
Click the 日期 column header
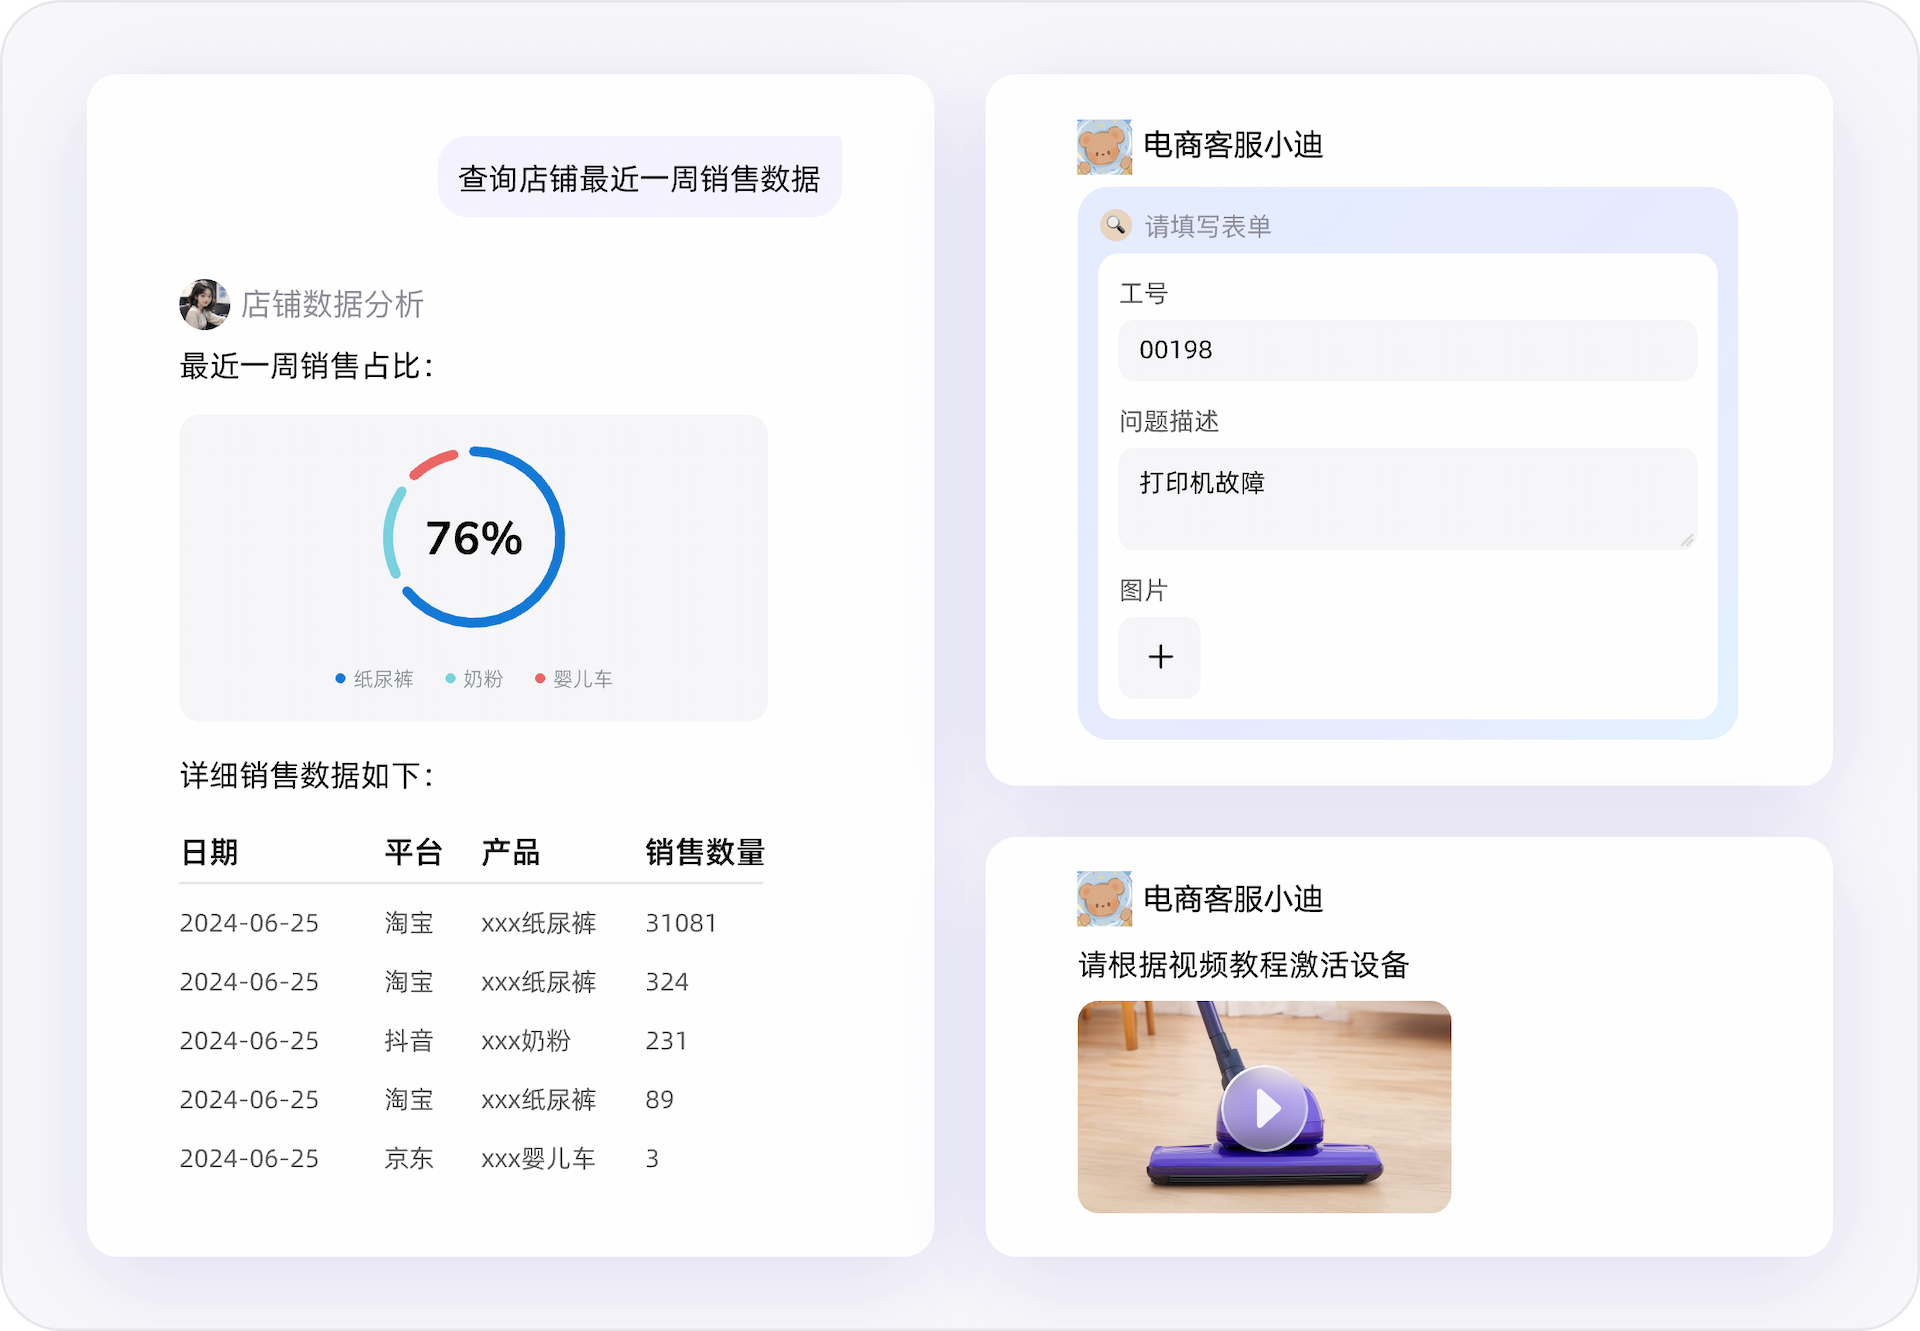point(210,852)
